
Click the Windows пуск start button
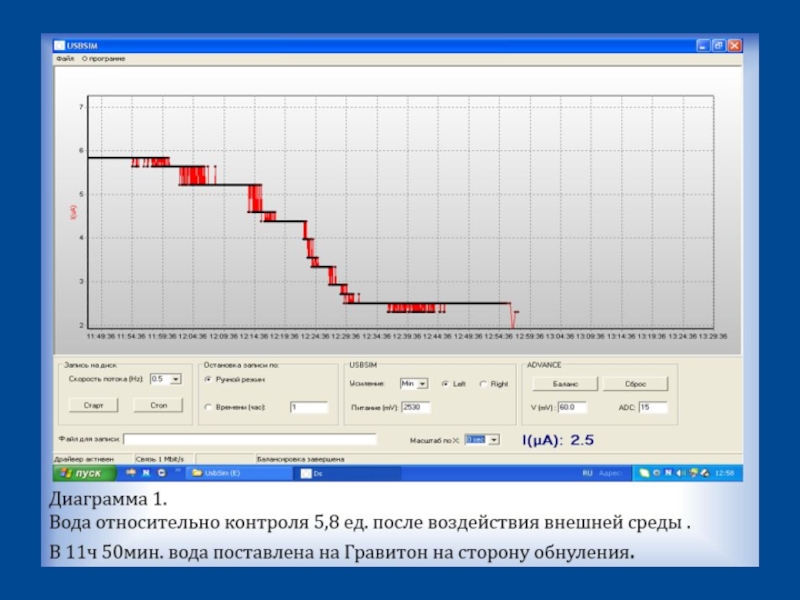82,472
